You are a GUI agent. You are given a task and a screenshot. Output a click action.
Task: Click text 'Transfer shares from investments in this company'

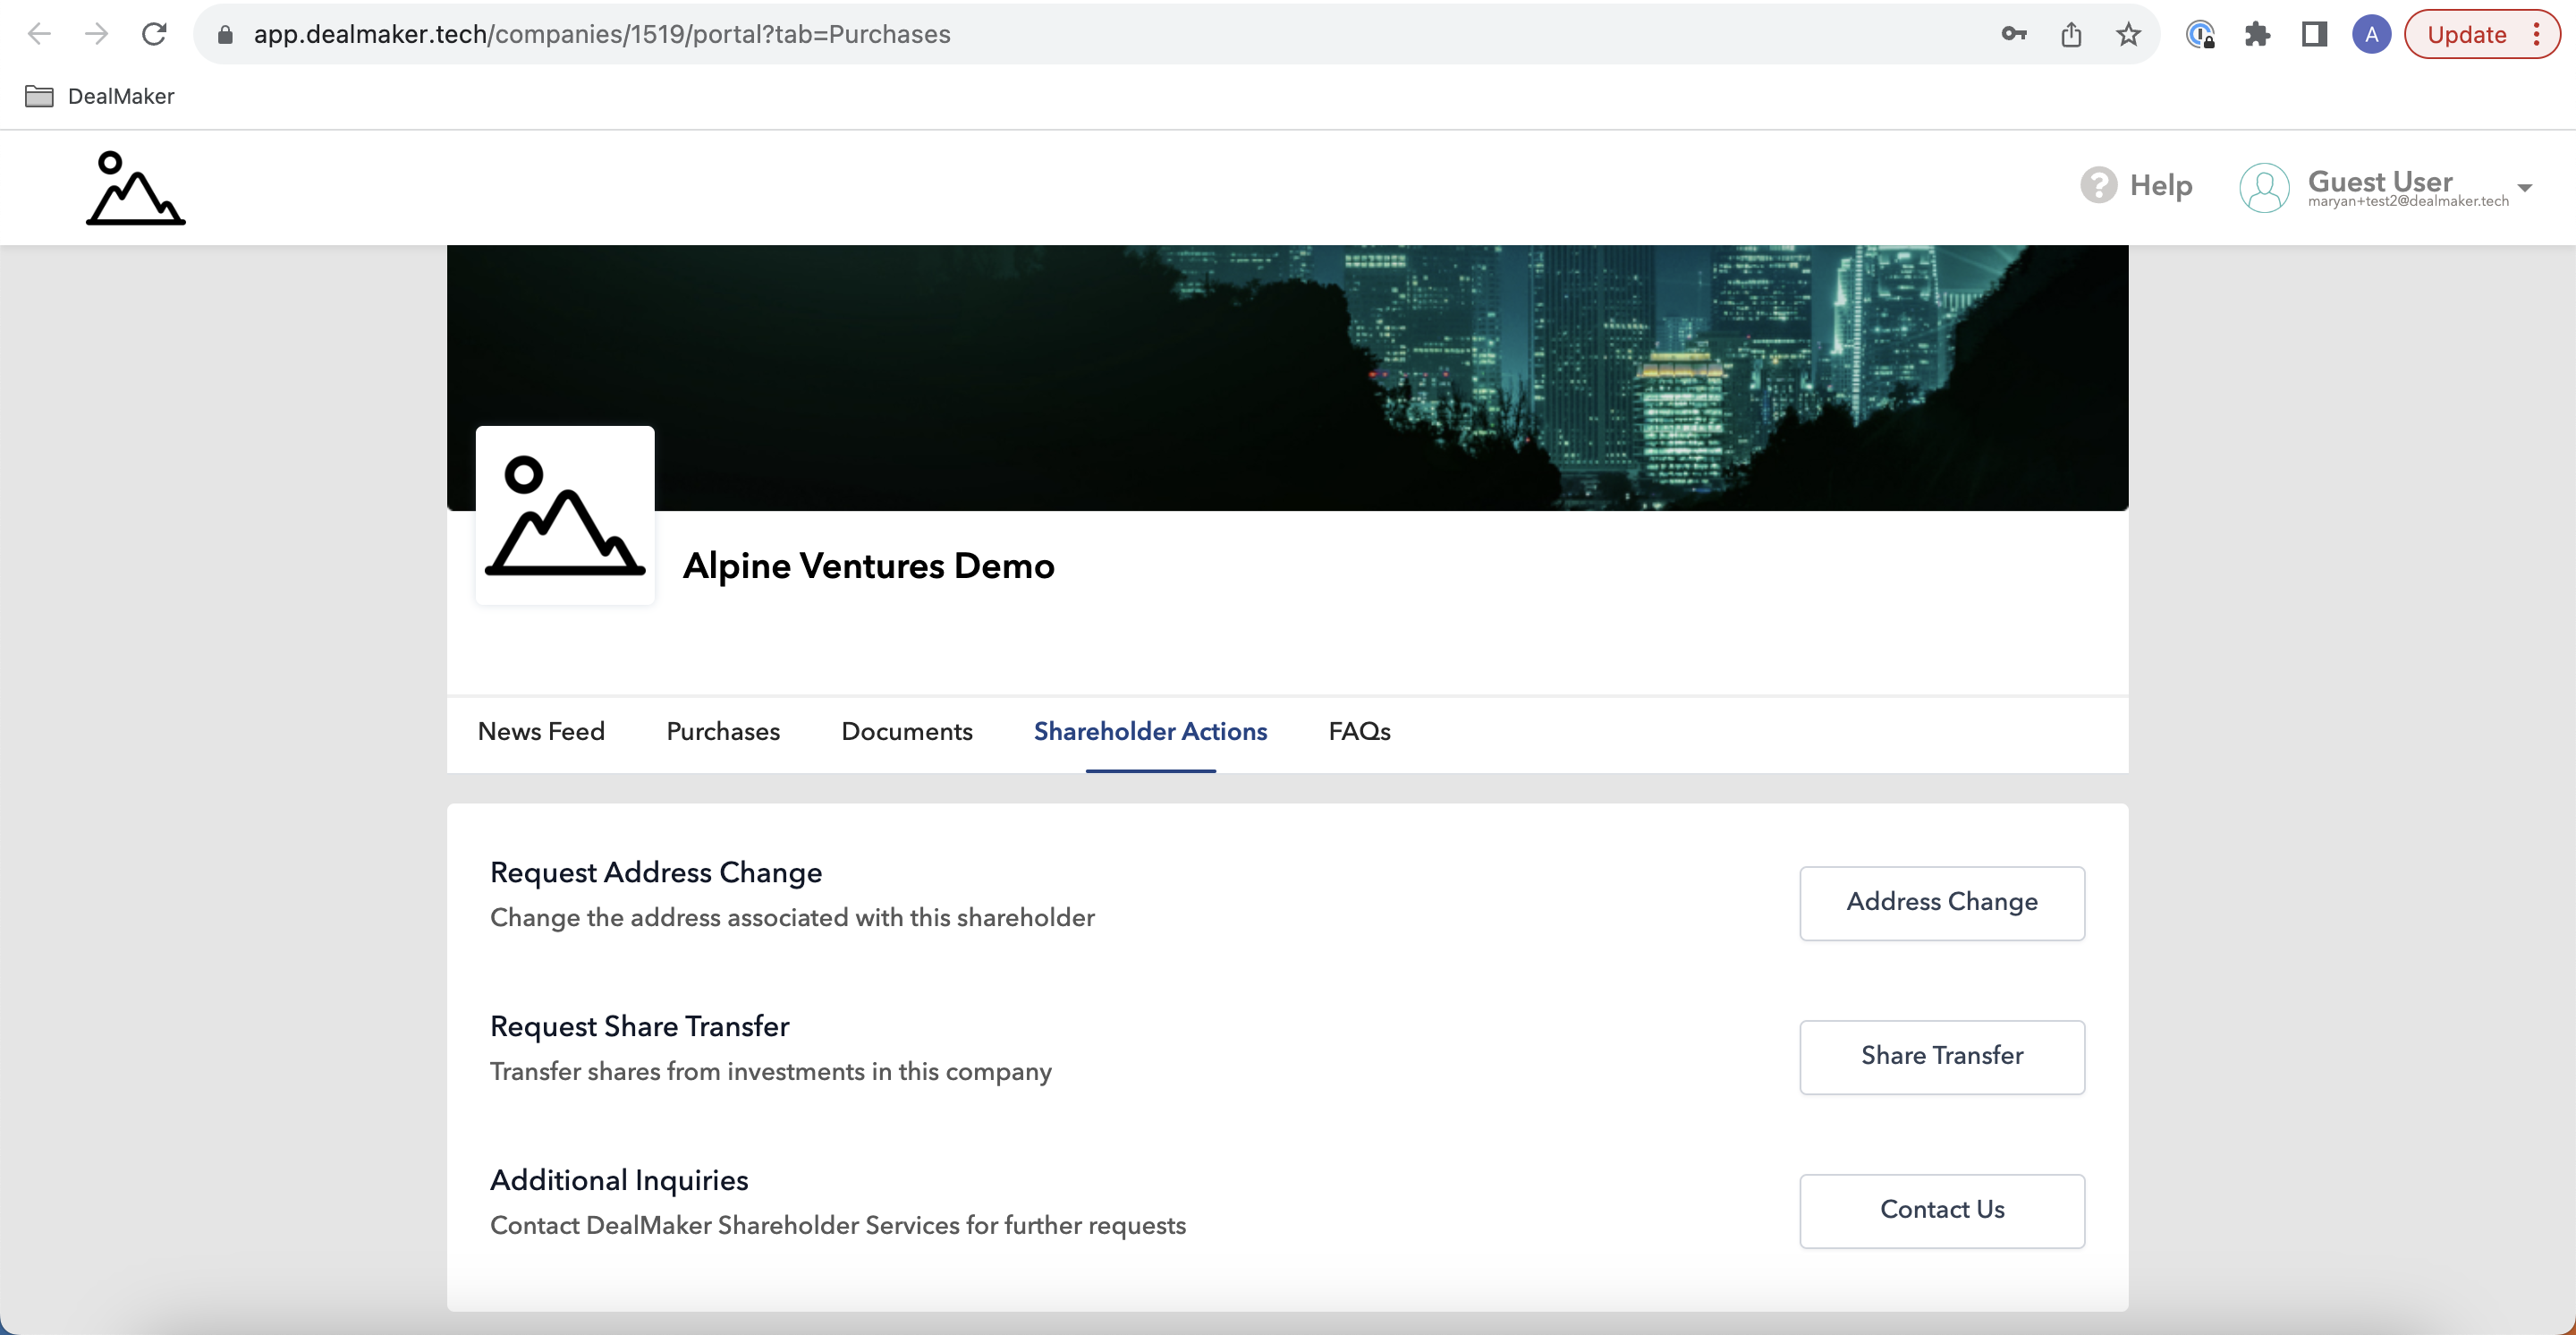pos(770,1071)
